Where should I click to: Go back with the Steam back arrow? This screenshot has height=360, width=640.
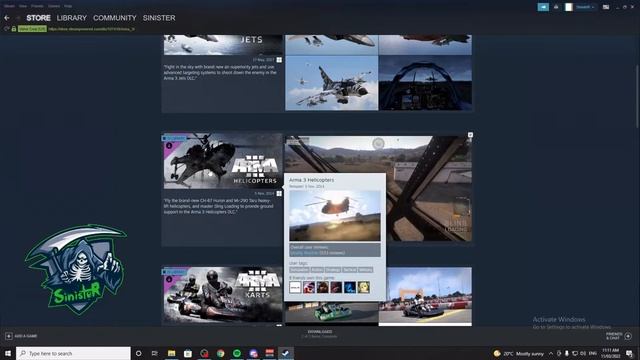click(7, 18)
